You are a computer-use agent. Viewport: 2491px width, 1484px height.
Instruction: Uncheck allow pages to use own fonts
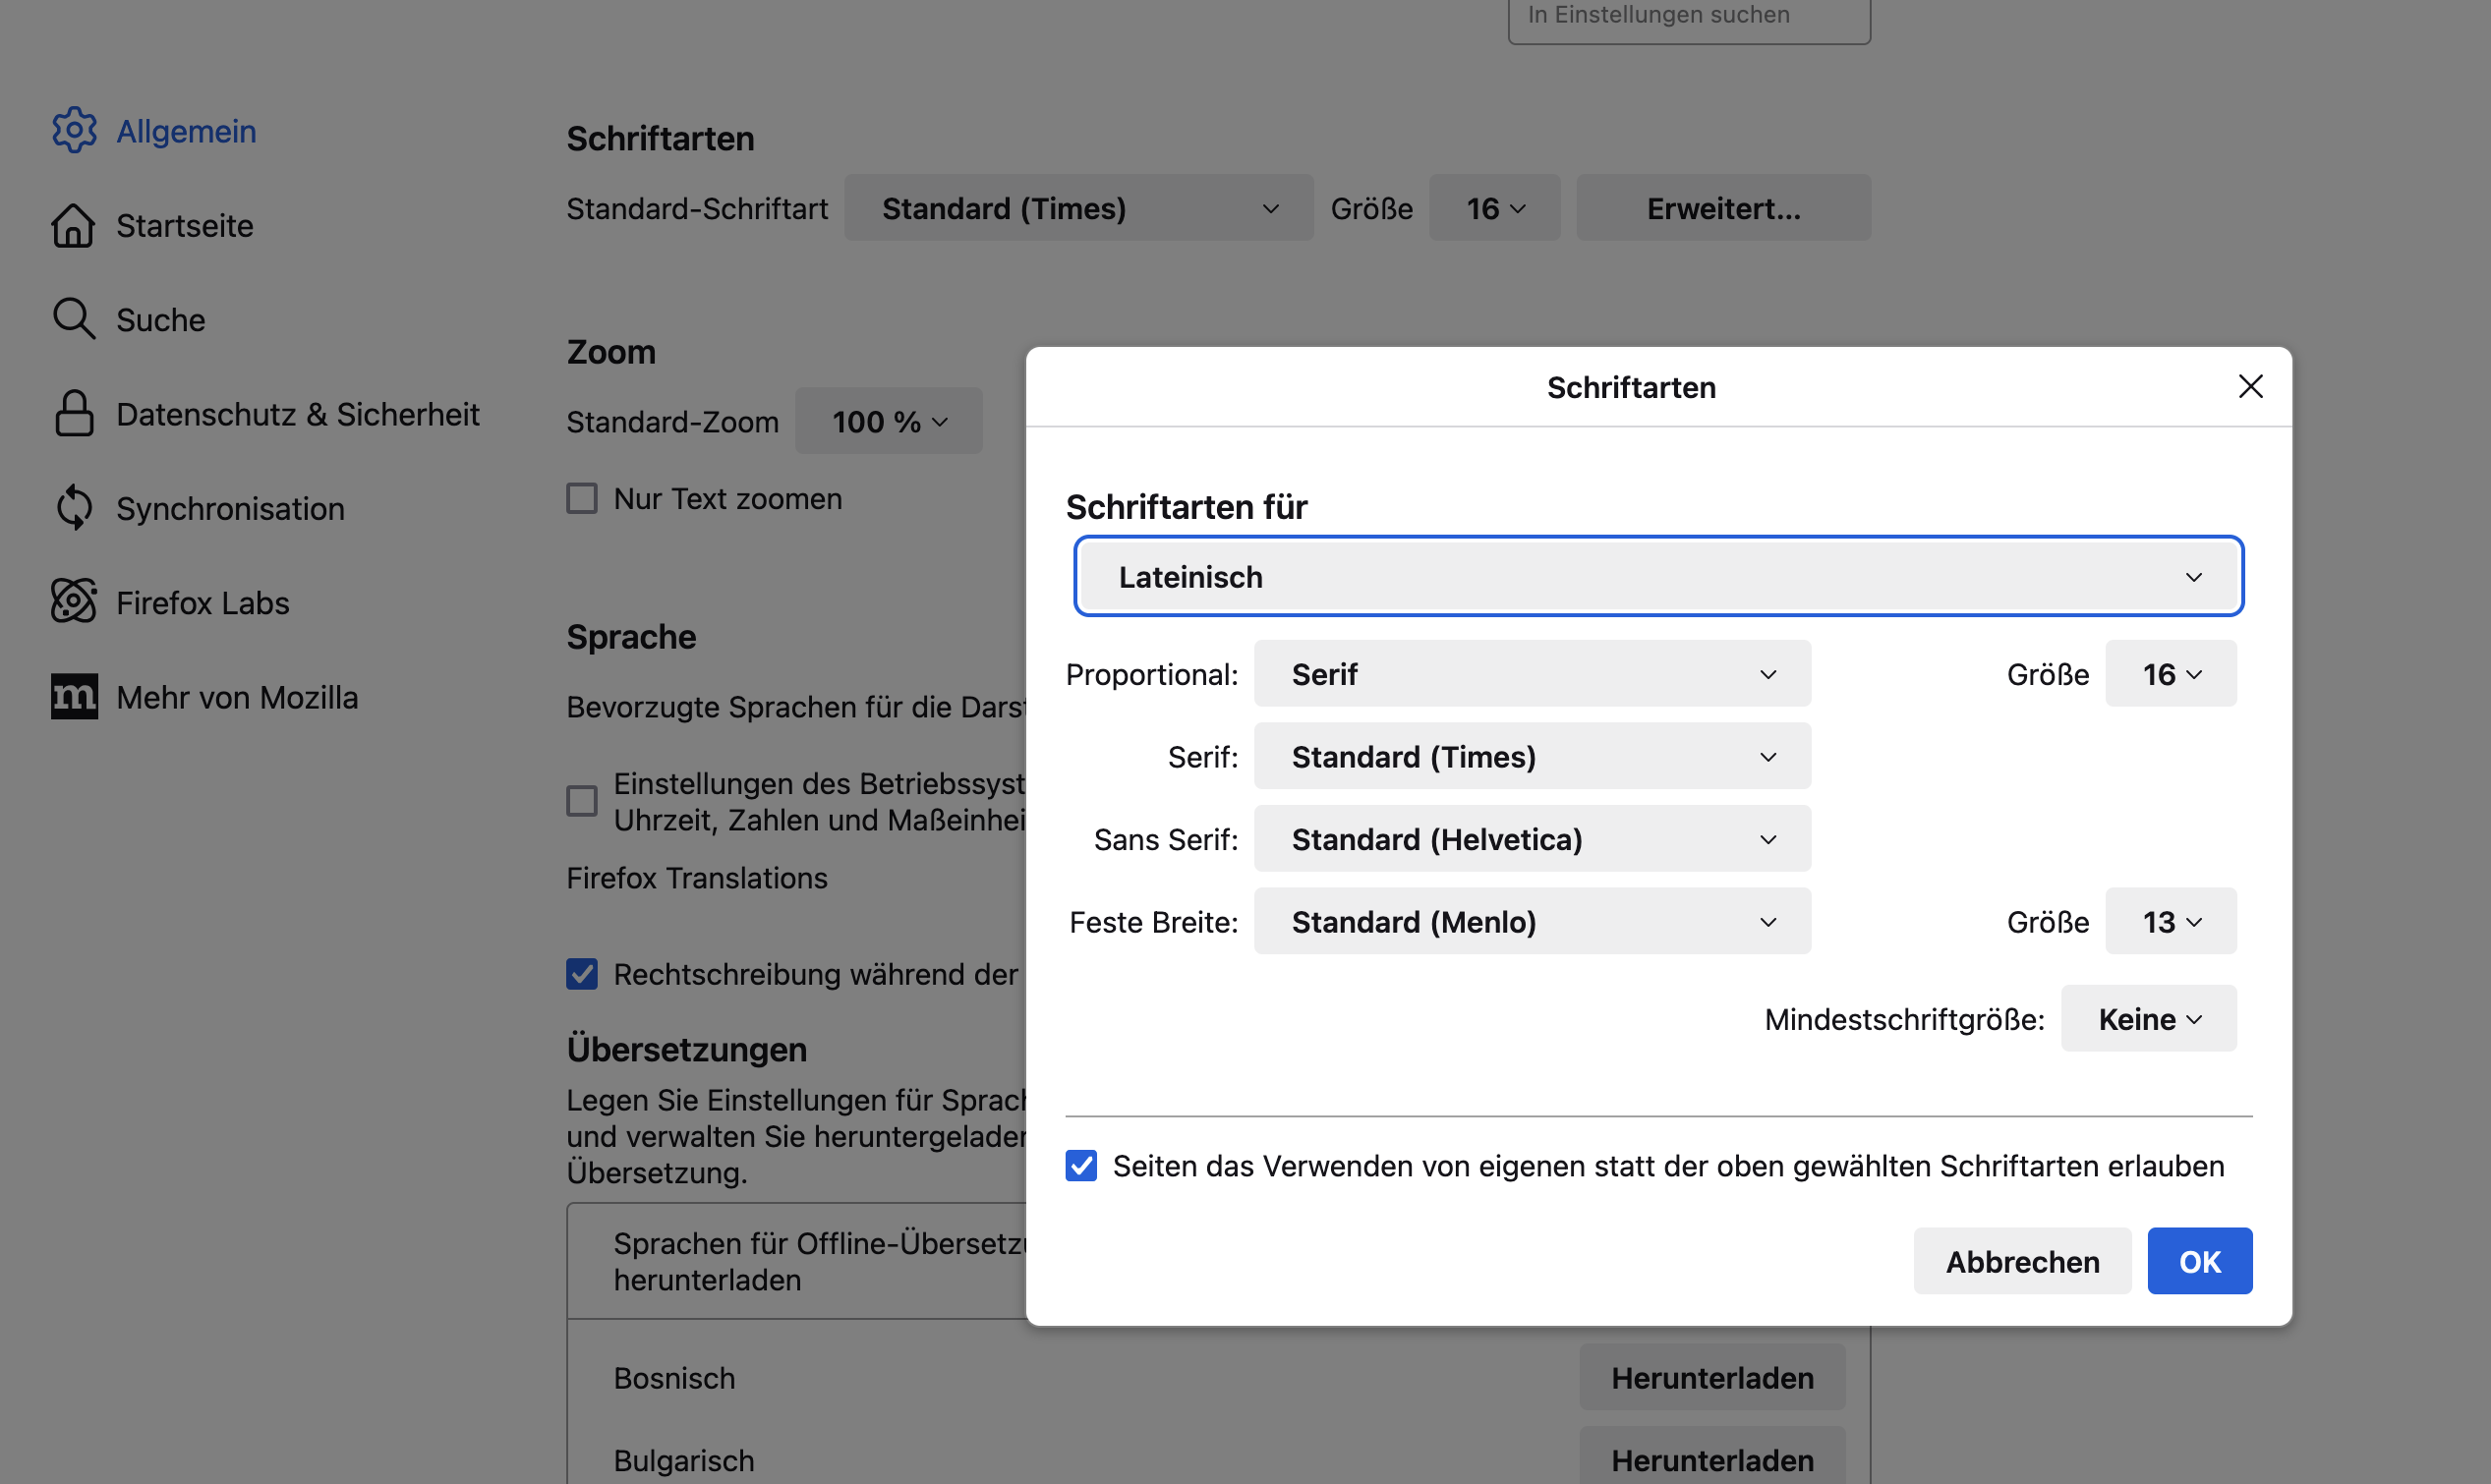pos(1081,1166)
